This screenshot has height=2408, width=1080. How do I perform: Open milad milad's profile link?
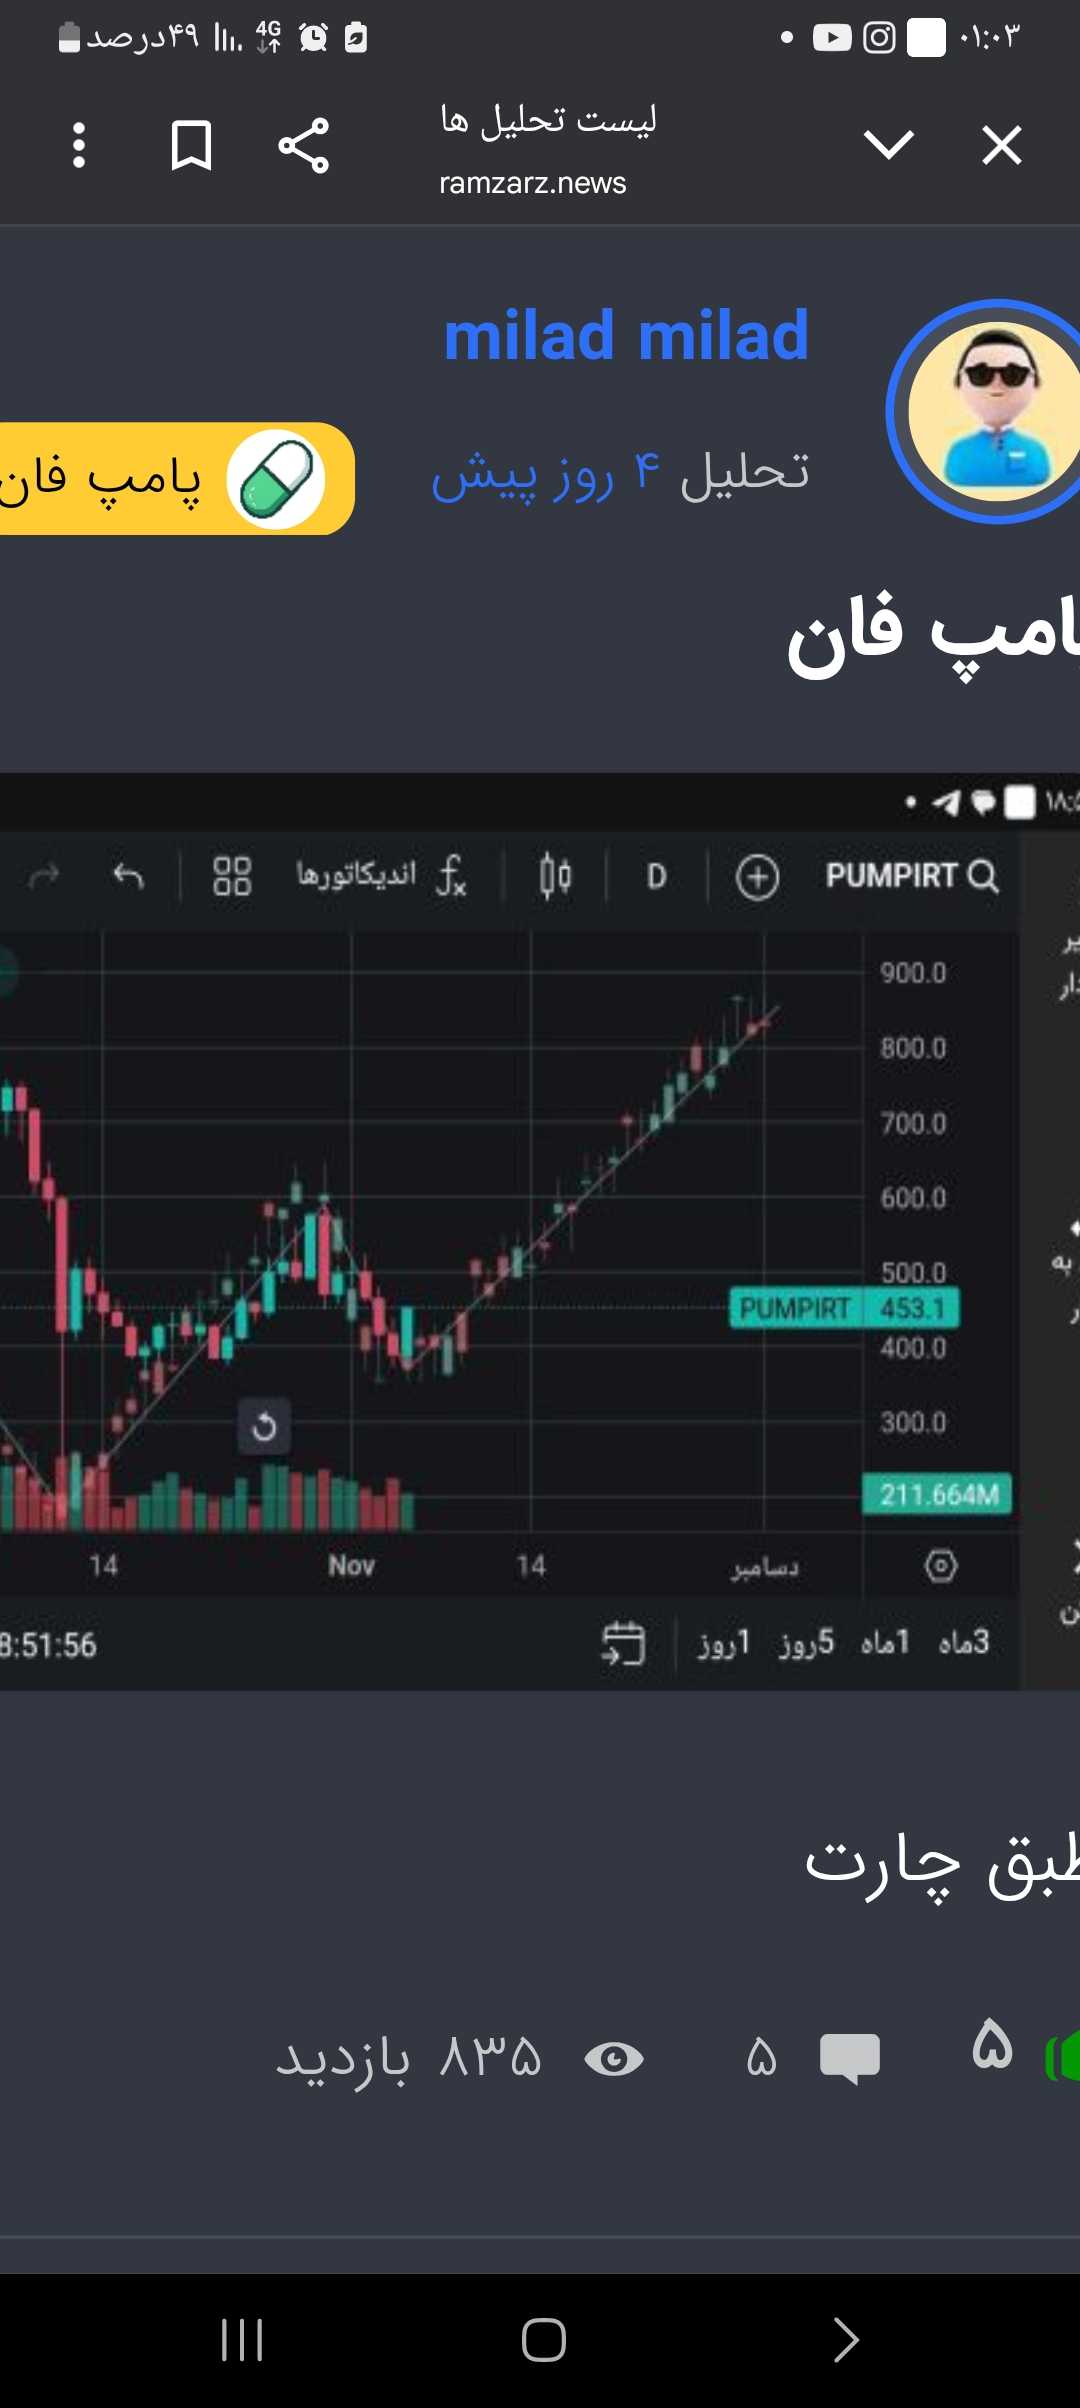pos(626,336)
